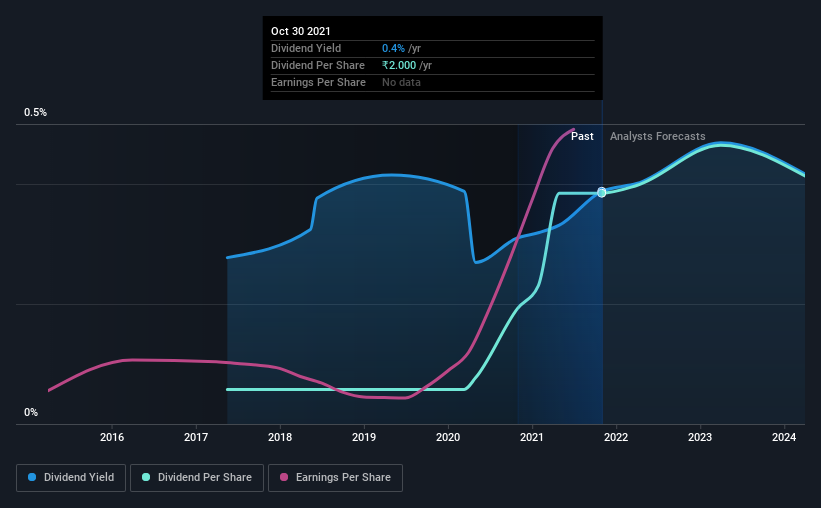
Task: Click the 2023 x-axis label
Action: point(700,437)
